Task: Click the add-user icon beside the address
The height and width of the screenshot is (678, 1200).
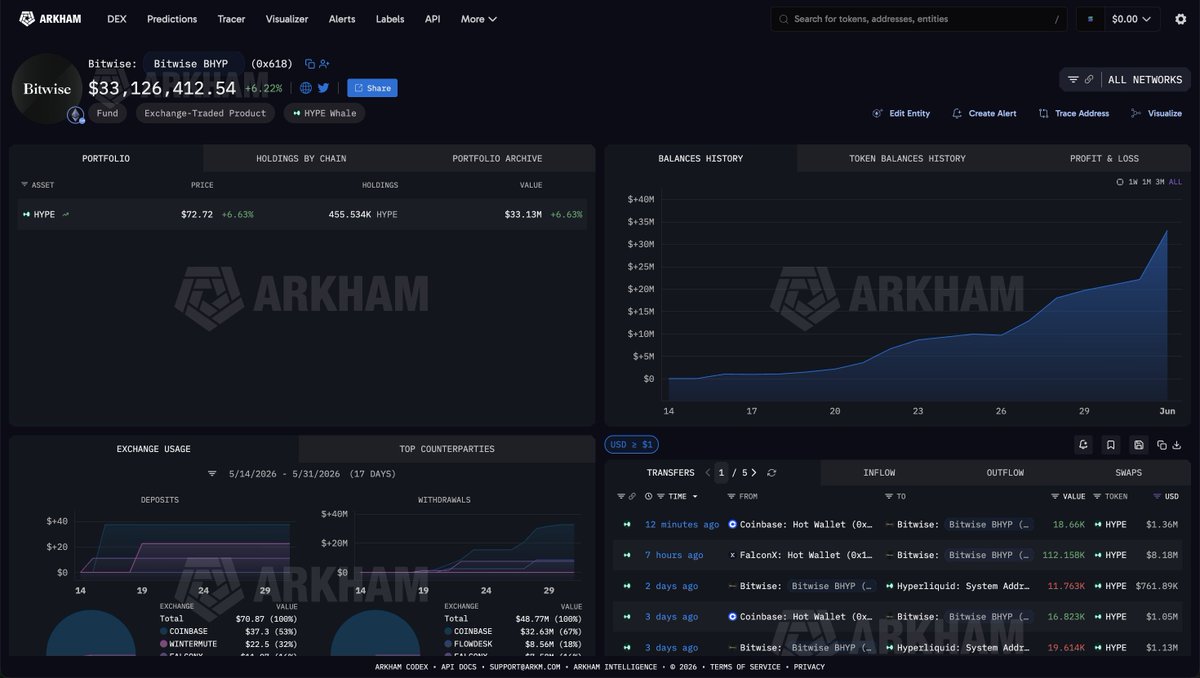Action: 325,63
